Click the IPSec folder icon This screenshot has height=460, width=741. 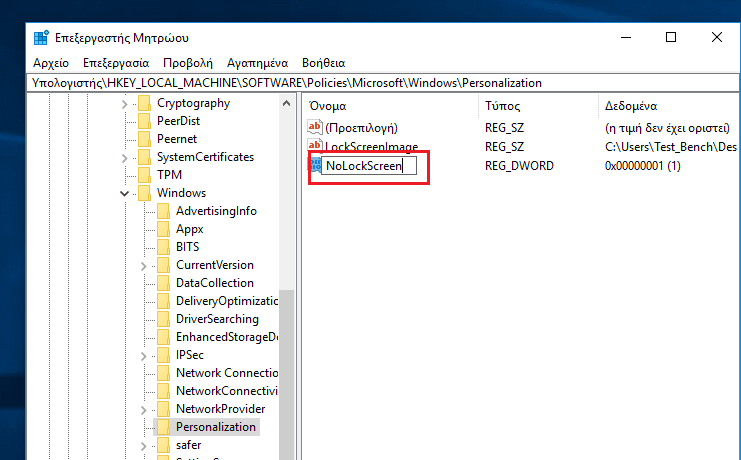[x=164, y=355]
